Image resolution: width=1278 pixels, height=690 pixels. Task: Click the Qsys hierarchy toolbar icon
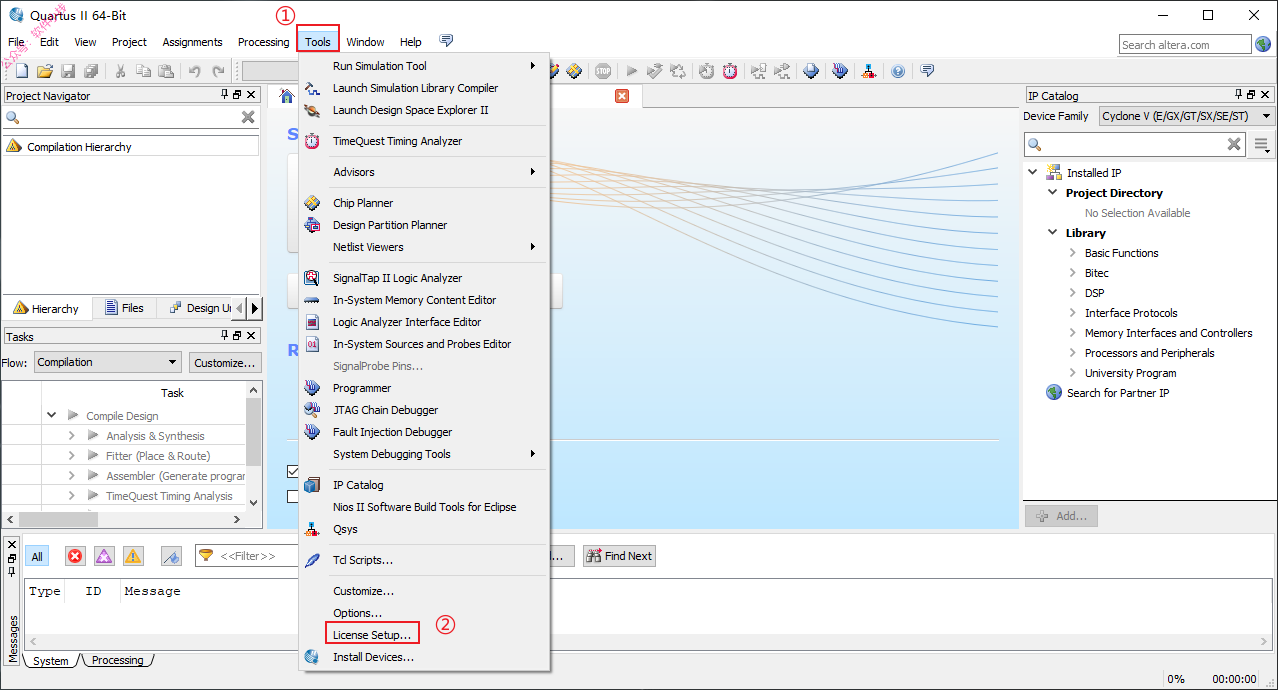869,71
